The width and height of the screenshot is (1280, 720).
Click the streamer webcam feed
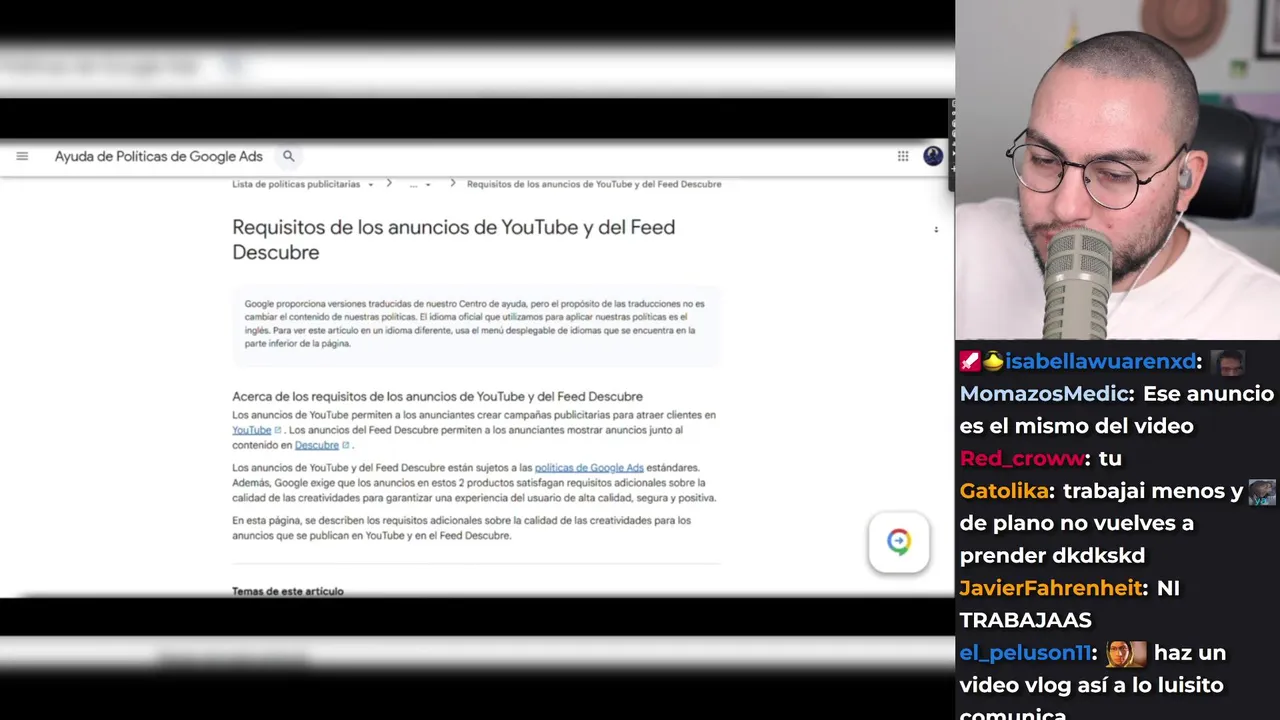(1117, 170)
